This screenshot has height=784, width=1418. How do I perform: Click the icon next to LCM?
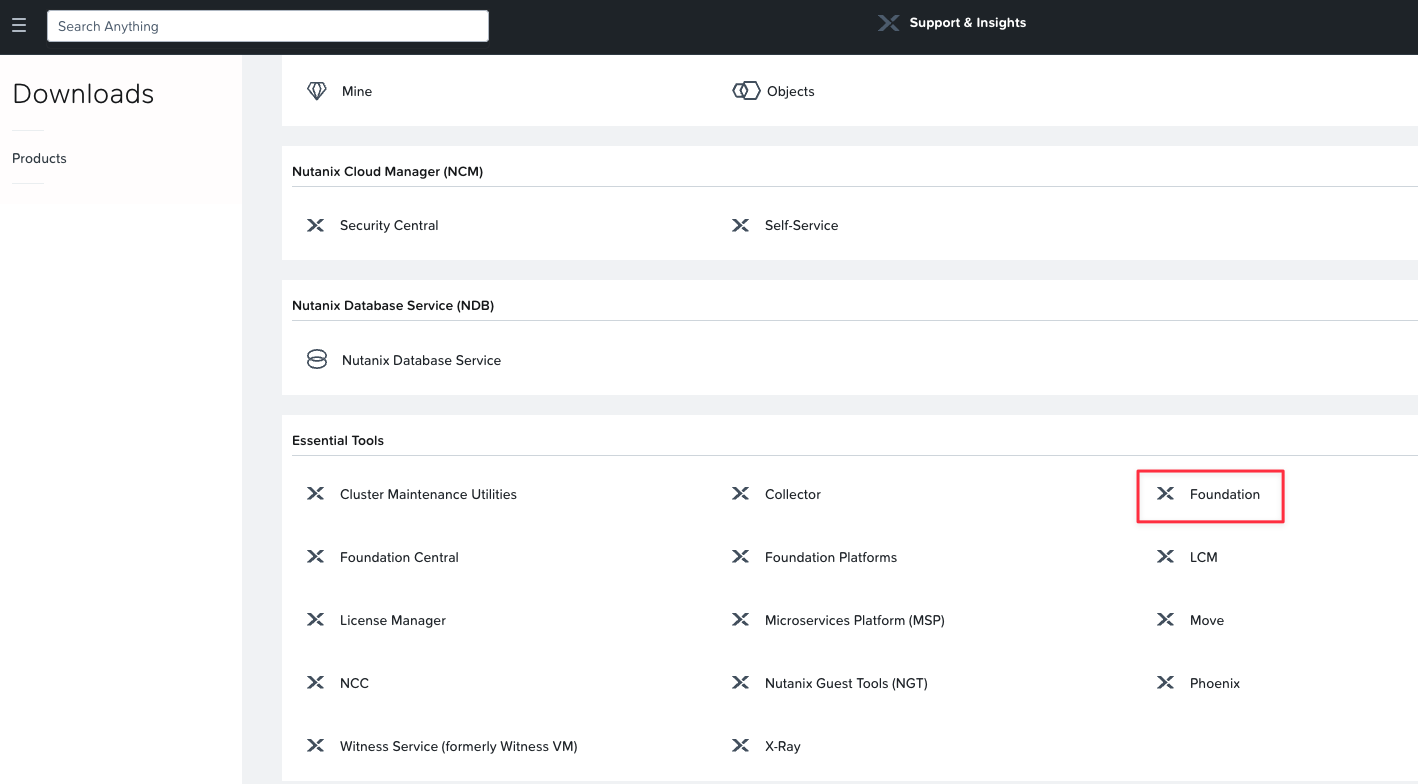point(1165,557)
